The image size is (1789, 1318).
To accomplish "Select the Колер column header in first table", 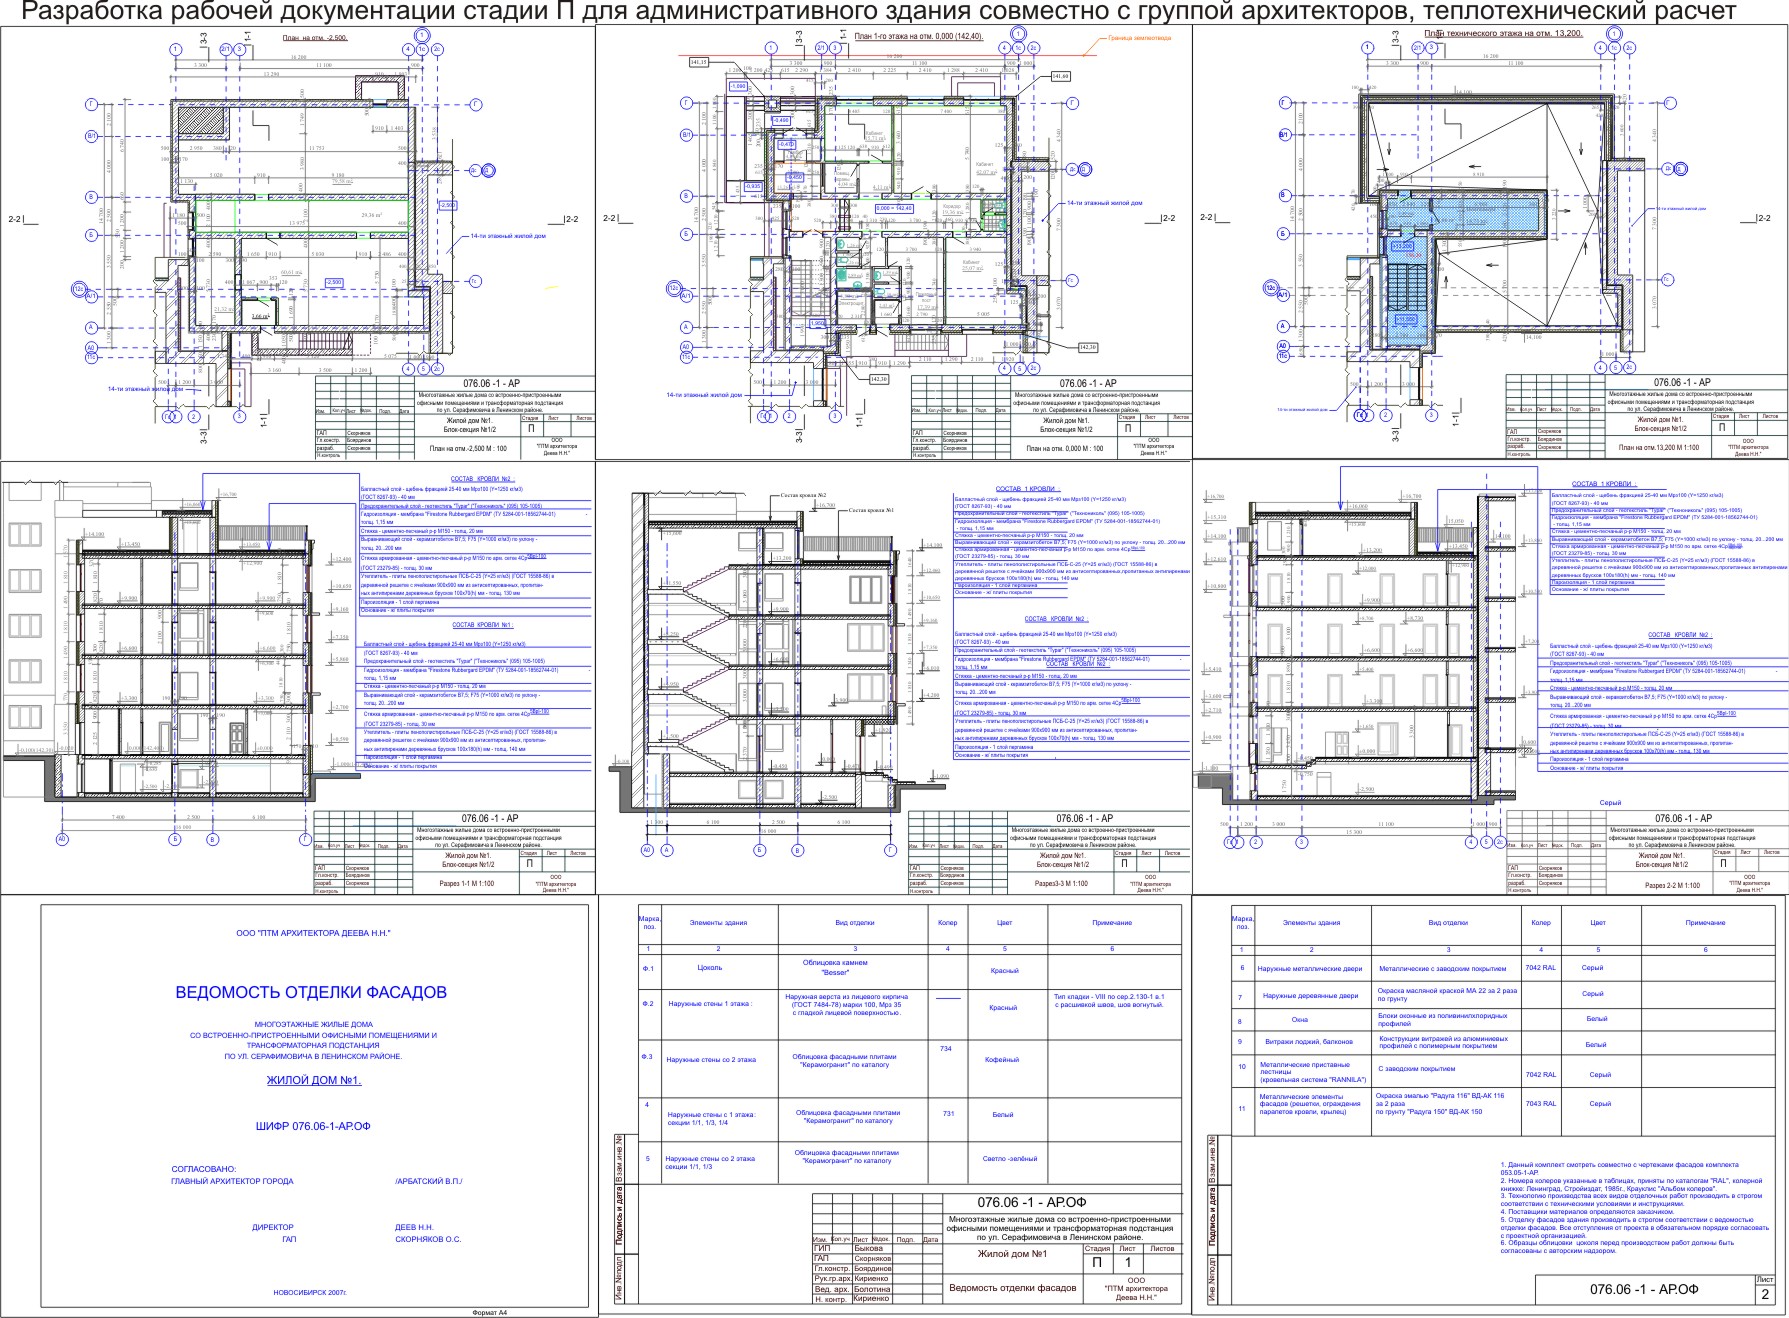I will pos(948,923).
